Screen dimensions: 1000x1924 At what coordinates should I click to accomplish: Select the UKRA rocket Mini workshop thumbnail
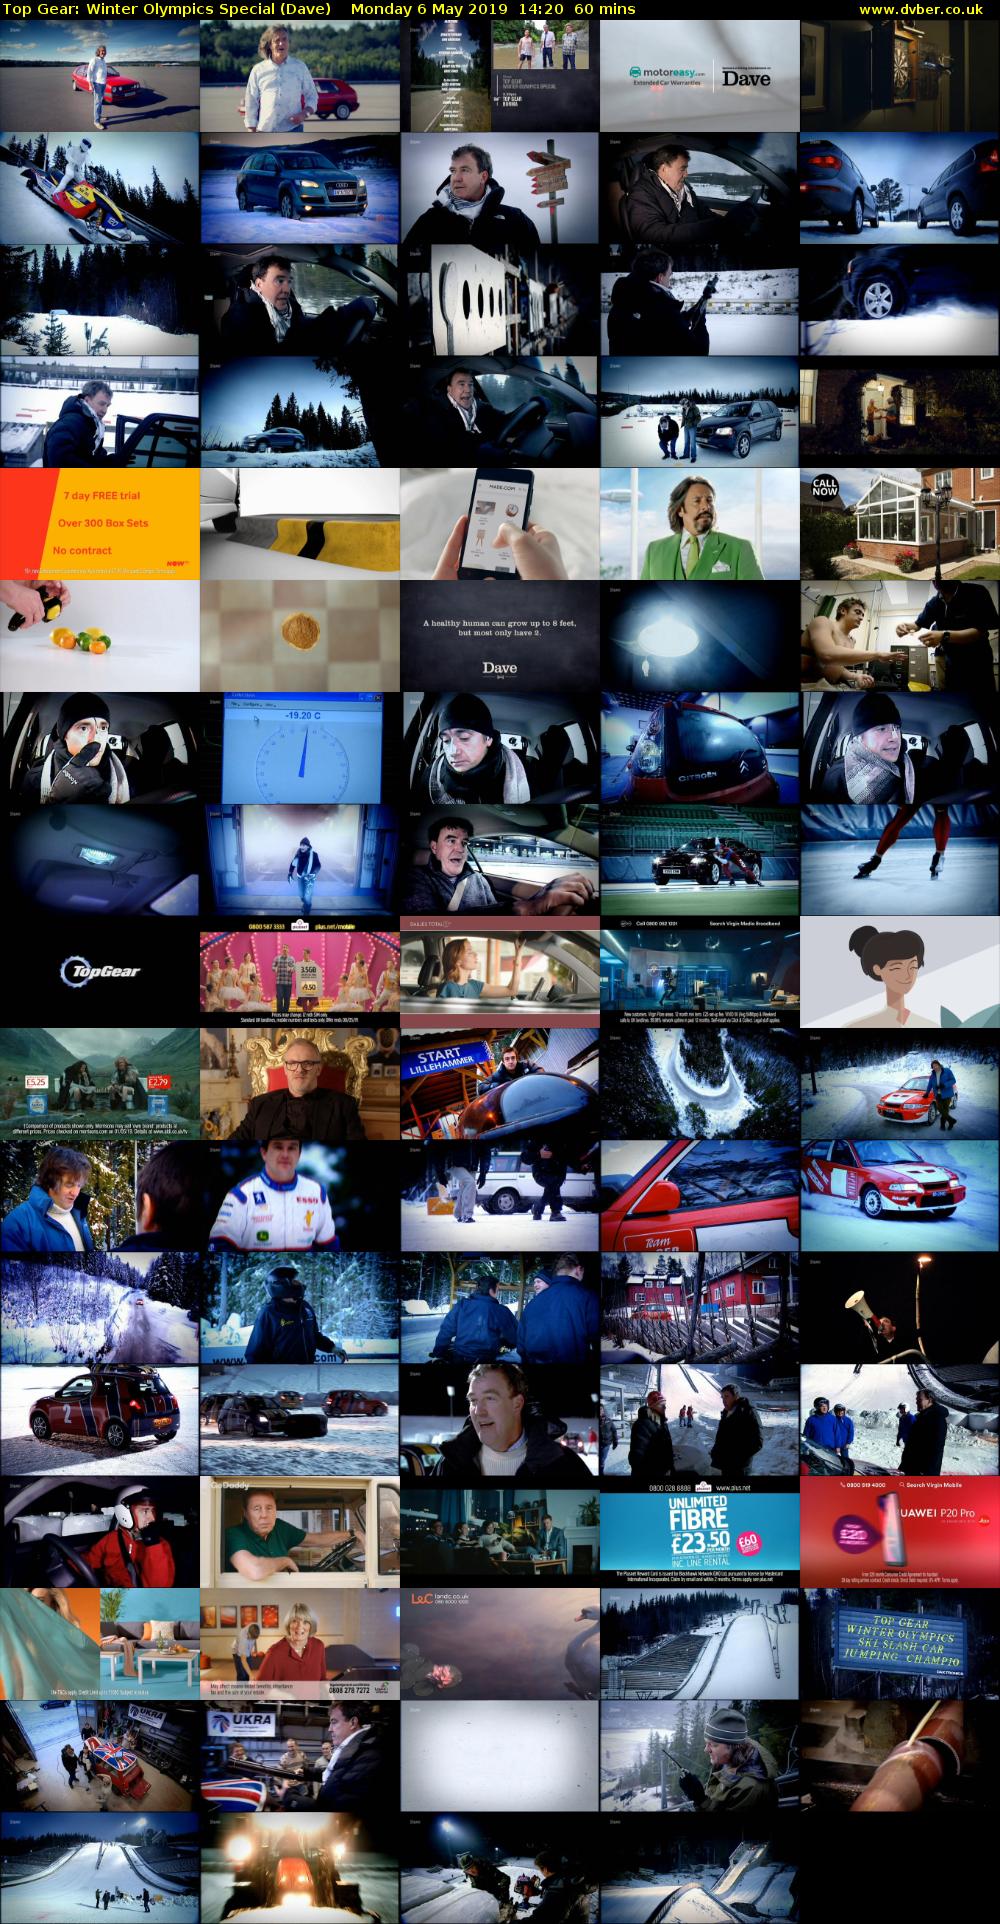tap(99, 1756)
